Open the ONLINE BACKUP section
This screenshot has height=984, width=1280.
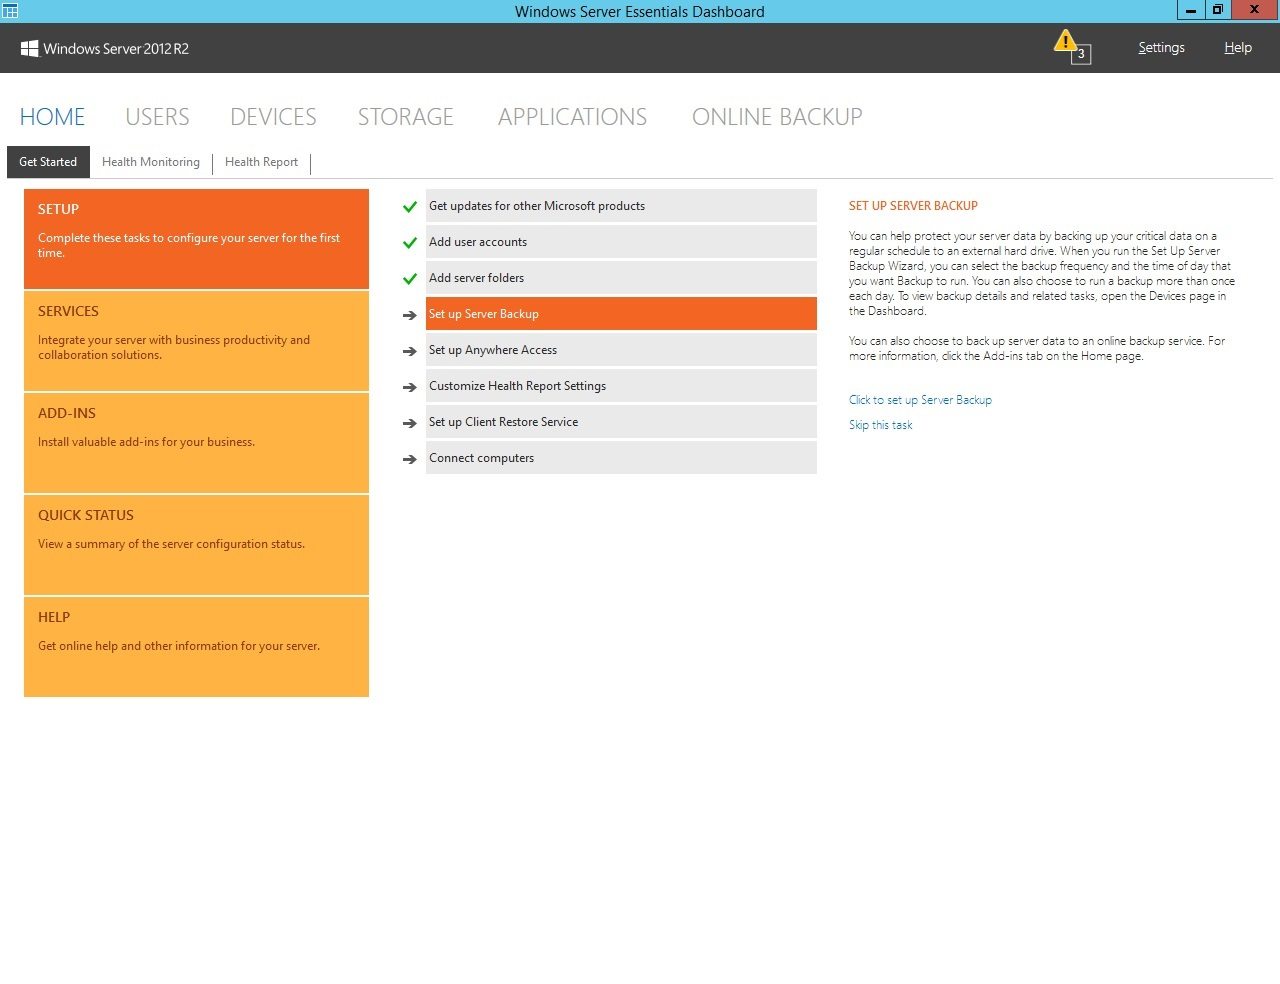777,117
